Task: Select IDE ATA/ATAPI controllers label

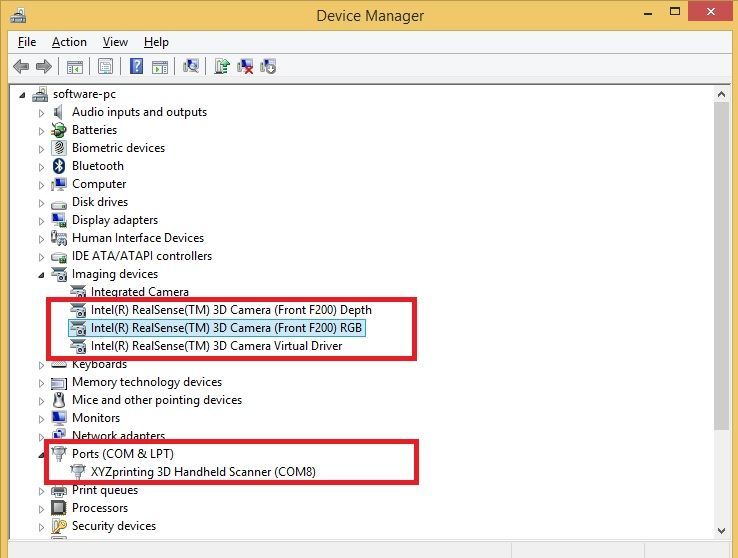Action: [142, 255]
